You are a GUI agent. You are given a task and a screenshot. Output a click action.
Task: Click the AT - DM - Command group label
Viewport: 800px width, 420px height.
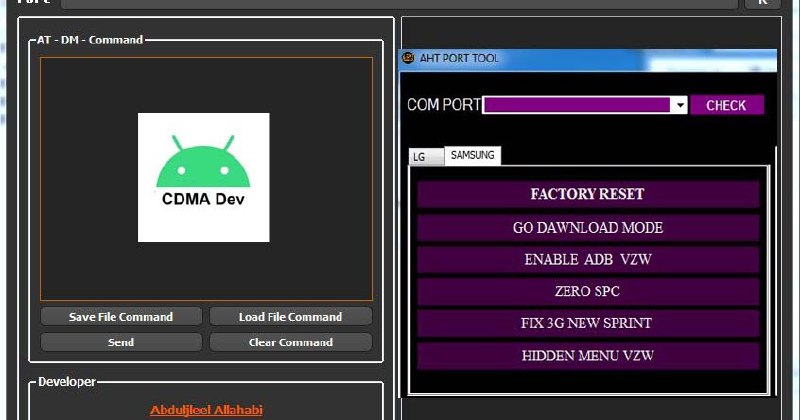90,40
